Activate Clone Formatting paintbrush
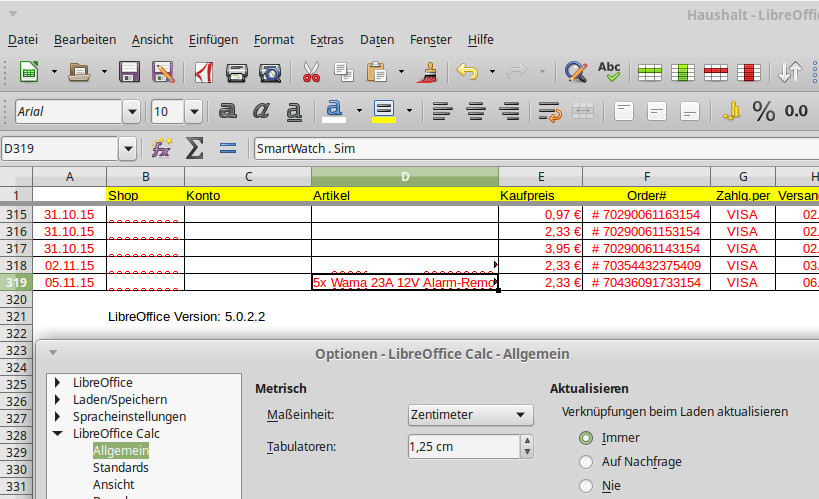The height and width of the screenshot is (499, 819). coord(427,72)
